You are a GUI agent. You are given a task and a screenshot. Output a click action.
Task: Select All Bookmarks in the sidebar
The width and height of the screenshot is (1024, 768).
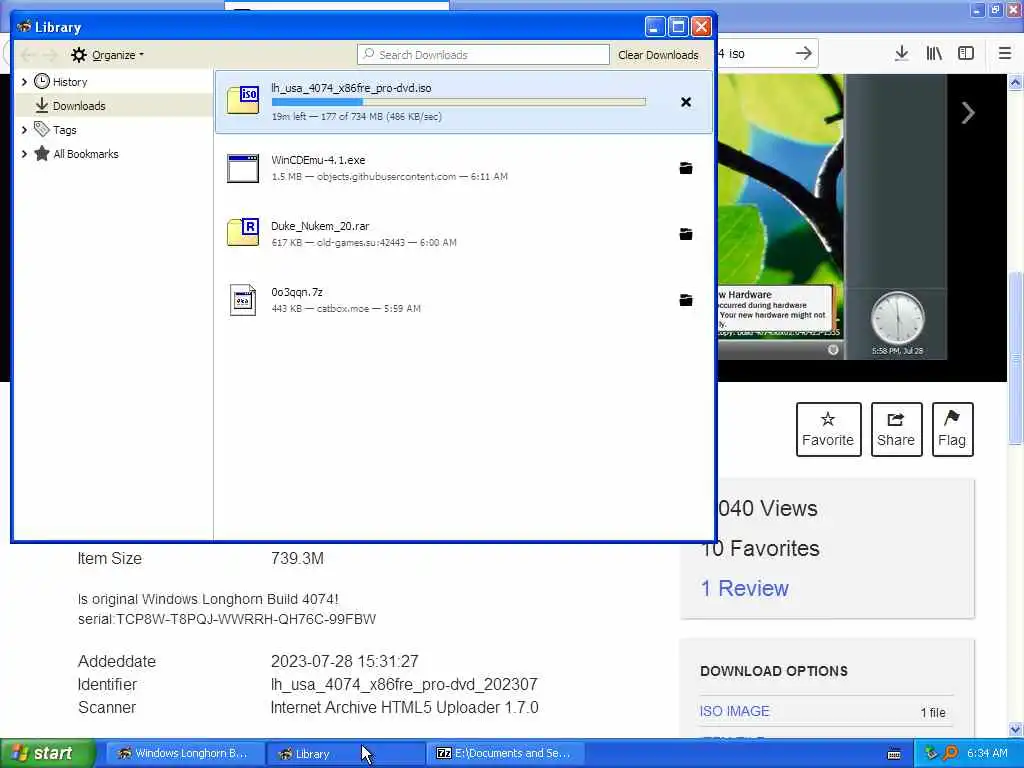[x=86, y=154]
